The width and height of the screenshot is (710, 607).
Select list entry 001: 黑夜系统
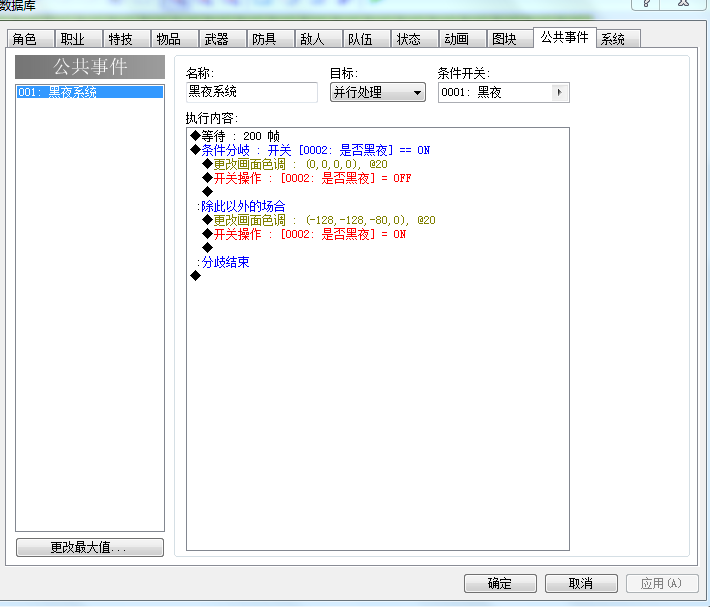coord(90,92)
